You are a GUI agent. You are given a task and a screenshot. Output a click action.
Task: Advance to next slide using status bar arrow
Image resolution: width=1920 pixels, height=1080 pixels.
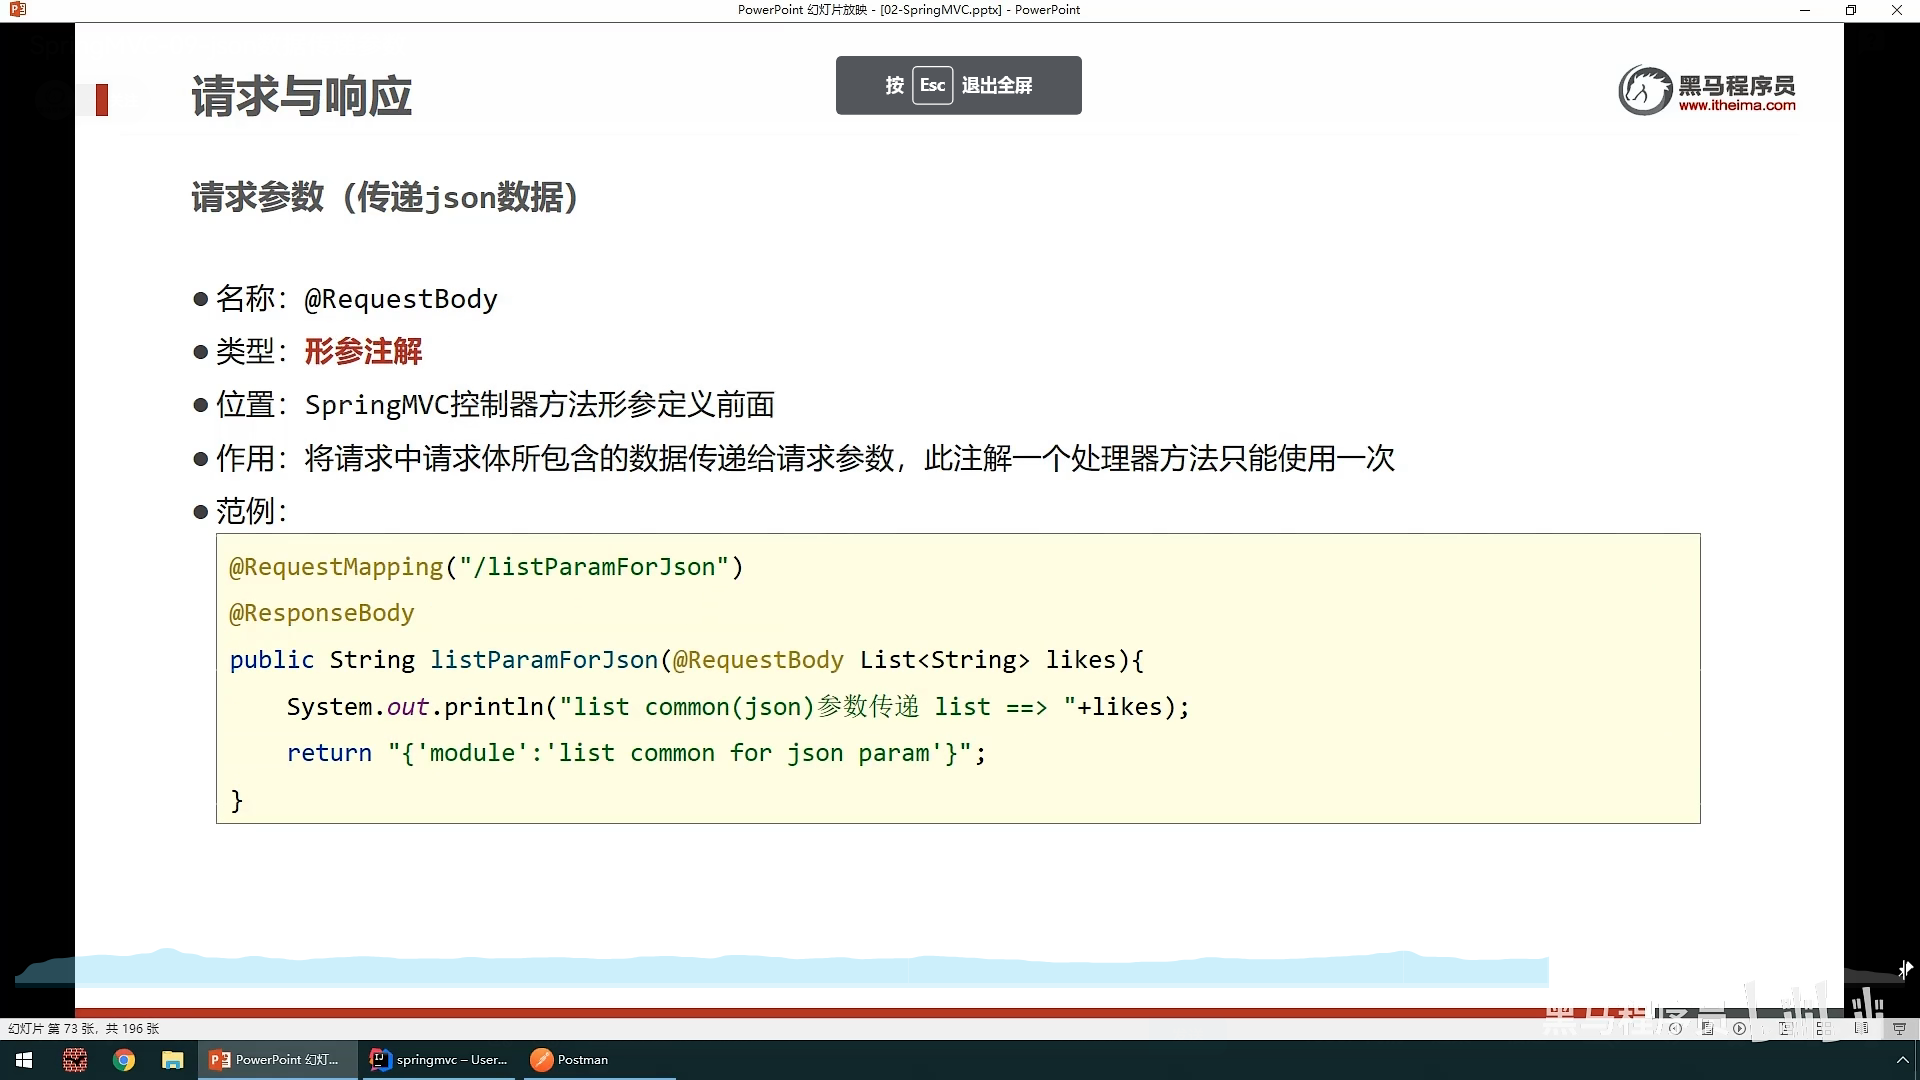coord(1739,1028)
